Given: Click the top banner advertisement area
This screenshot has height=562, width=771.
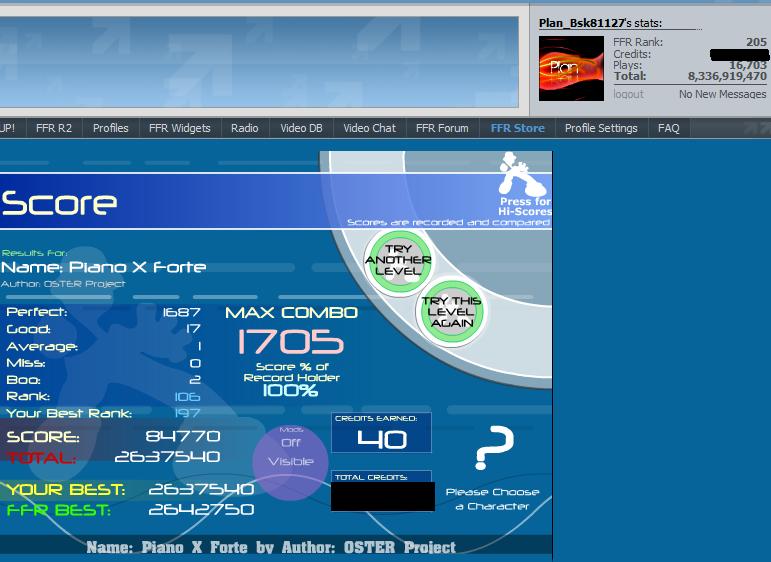Looking at the screenshot, I should (259, 62).
